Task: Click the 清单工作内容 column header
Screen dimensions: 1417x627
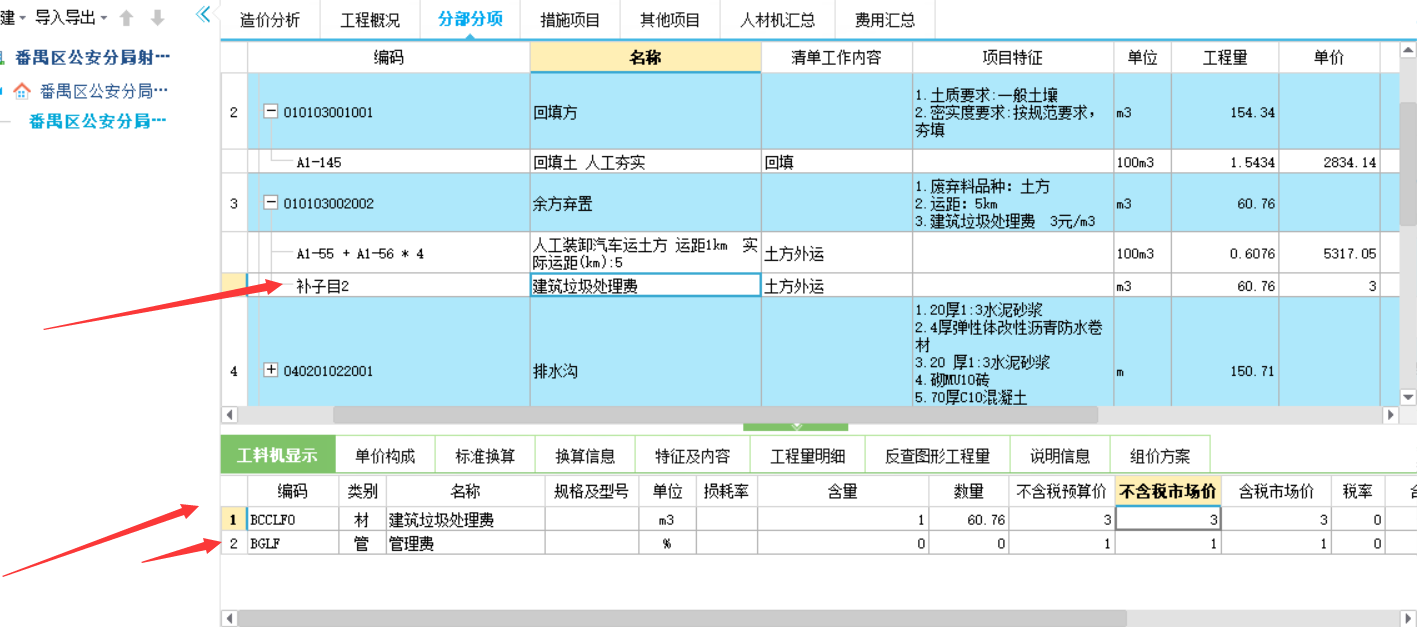Action: [x=837, y=58]
